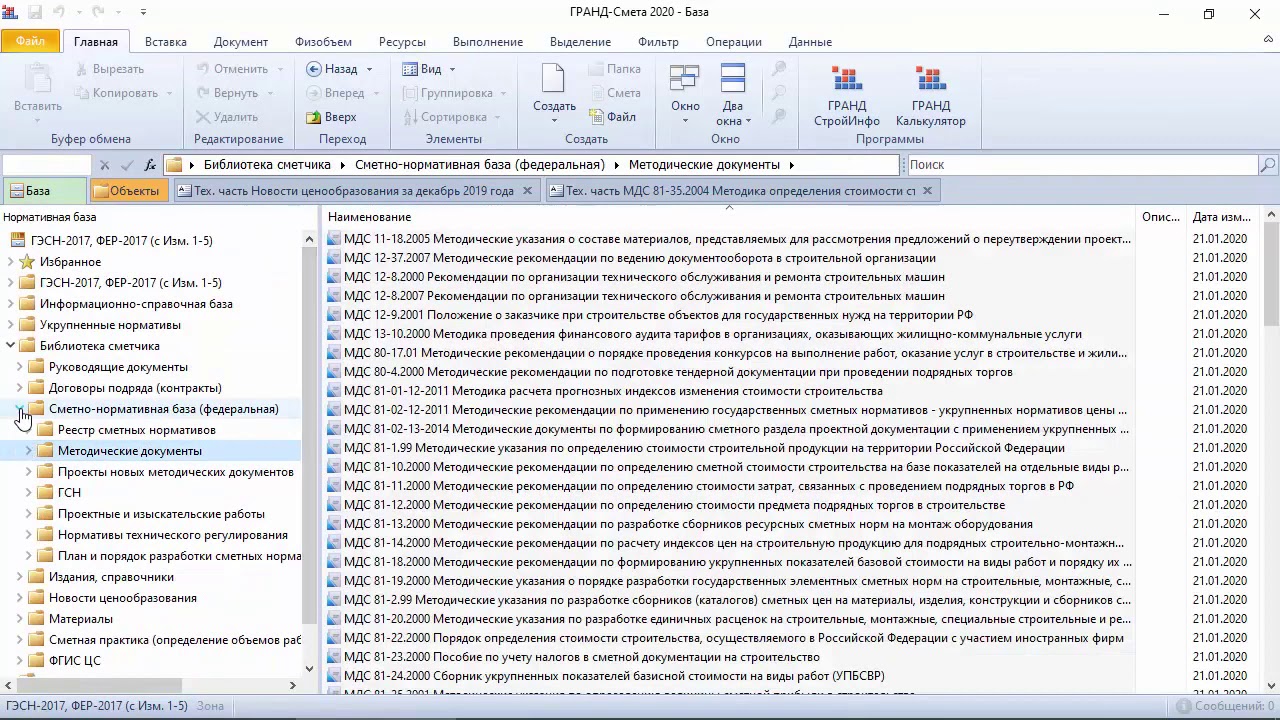Click the Избранное star icon
1280x720 pixels.
(27, 262)
